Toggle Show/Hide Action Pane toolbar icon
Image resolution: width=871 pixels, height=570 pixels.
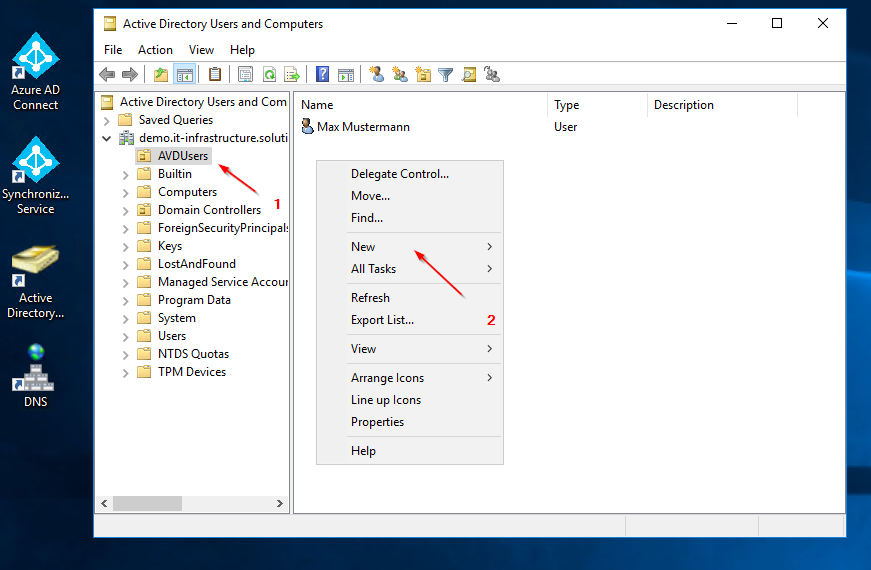tap(346, 74)
